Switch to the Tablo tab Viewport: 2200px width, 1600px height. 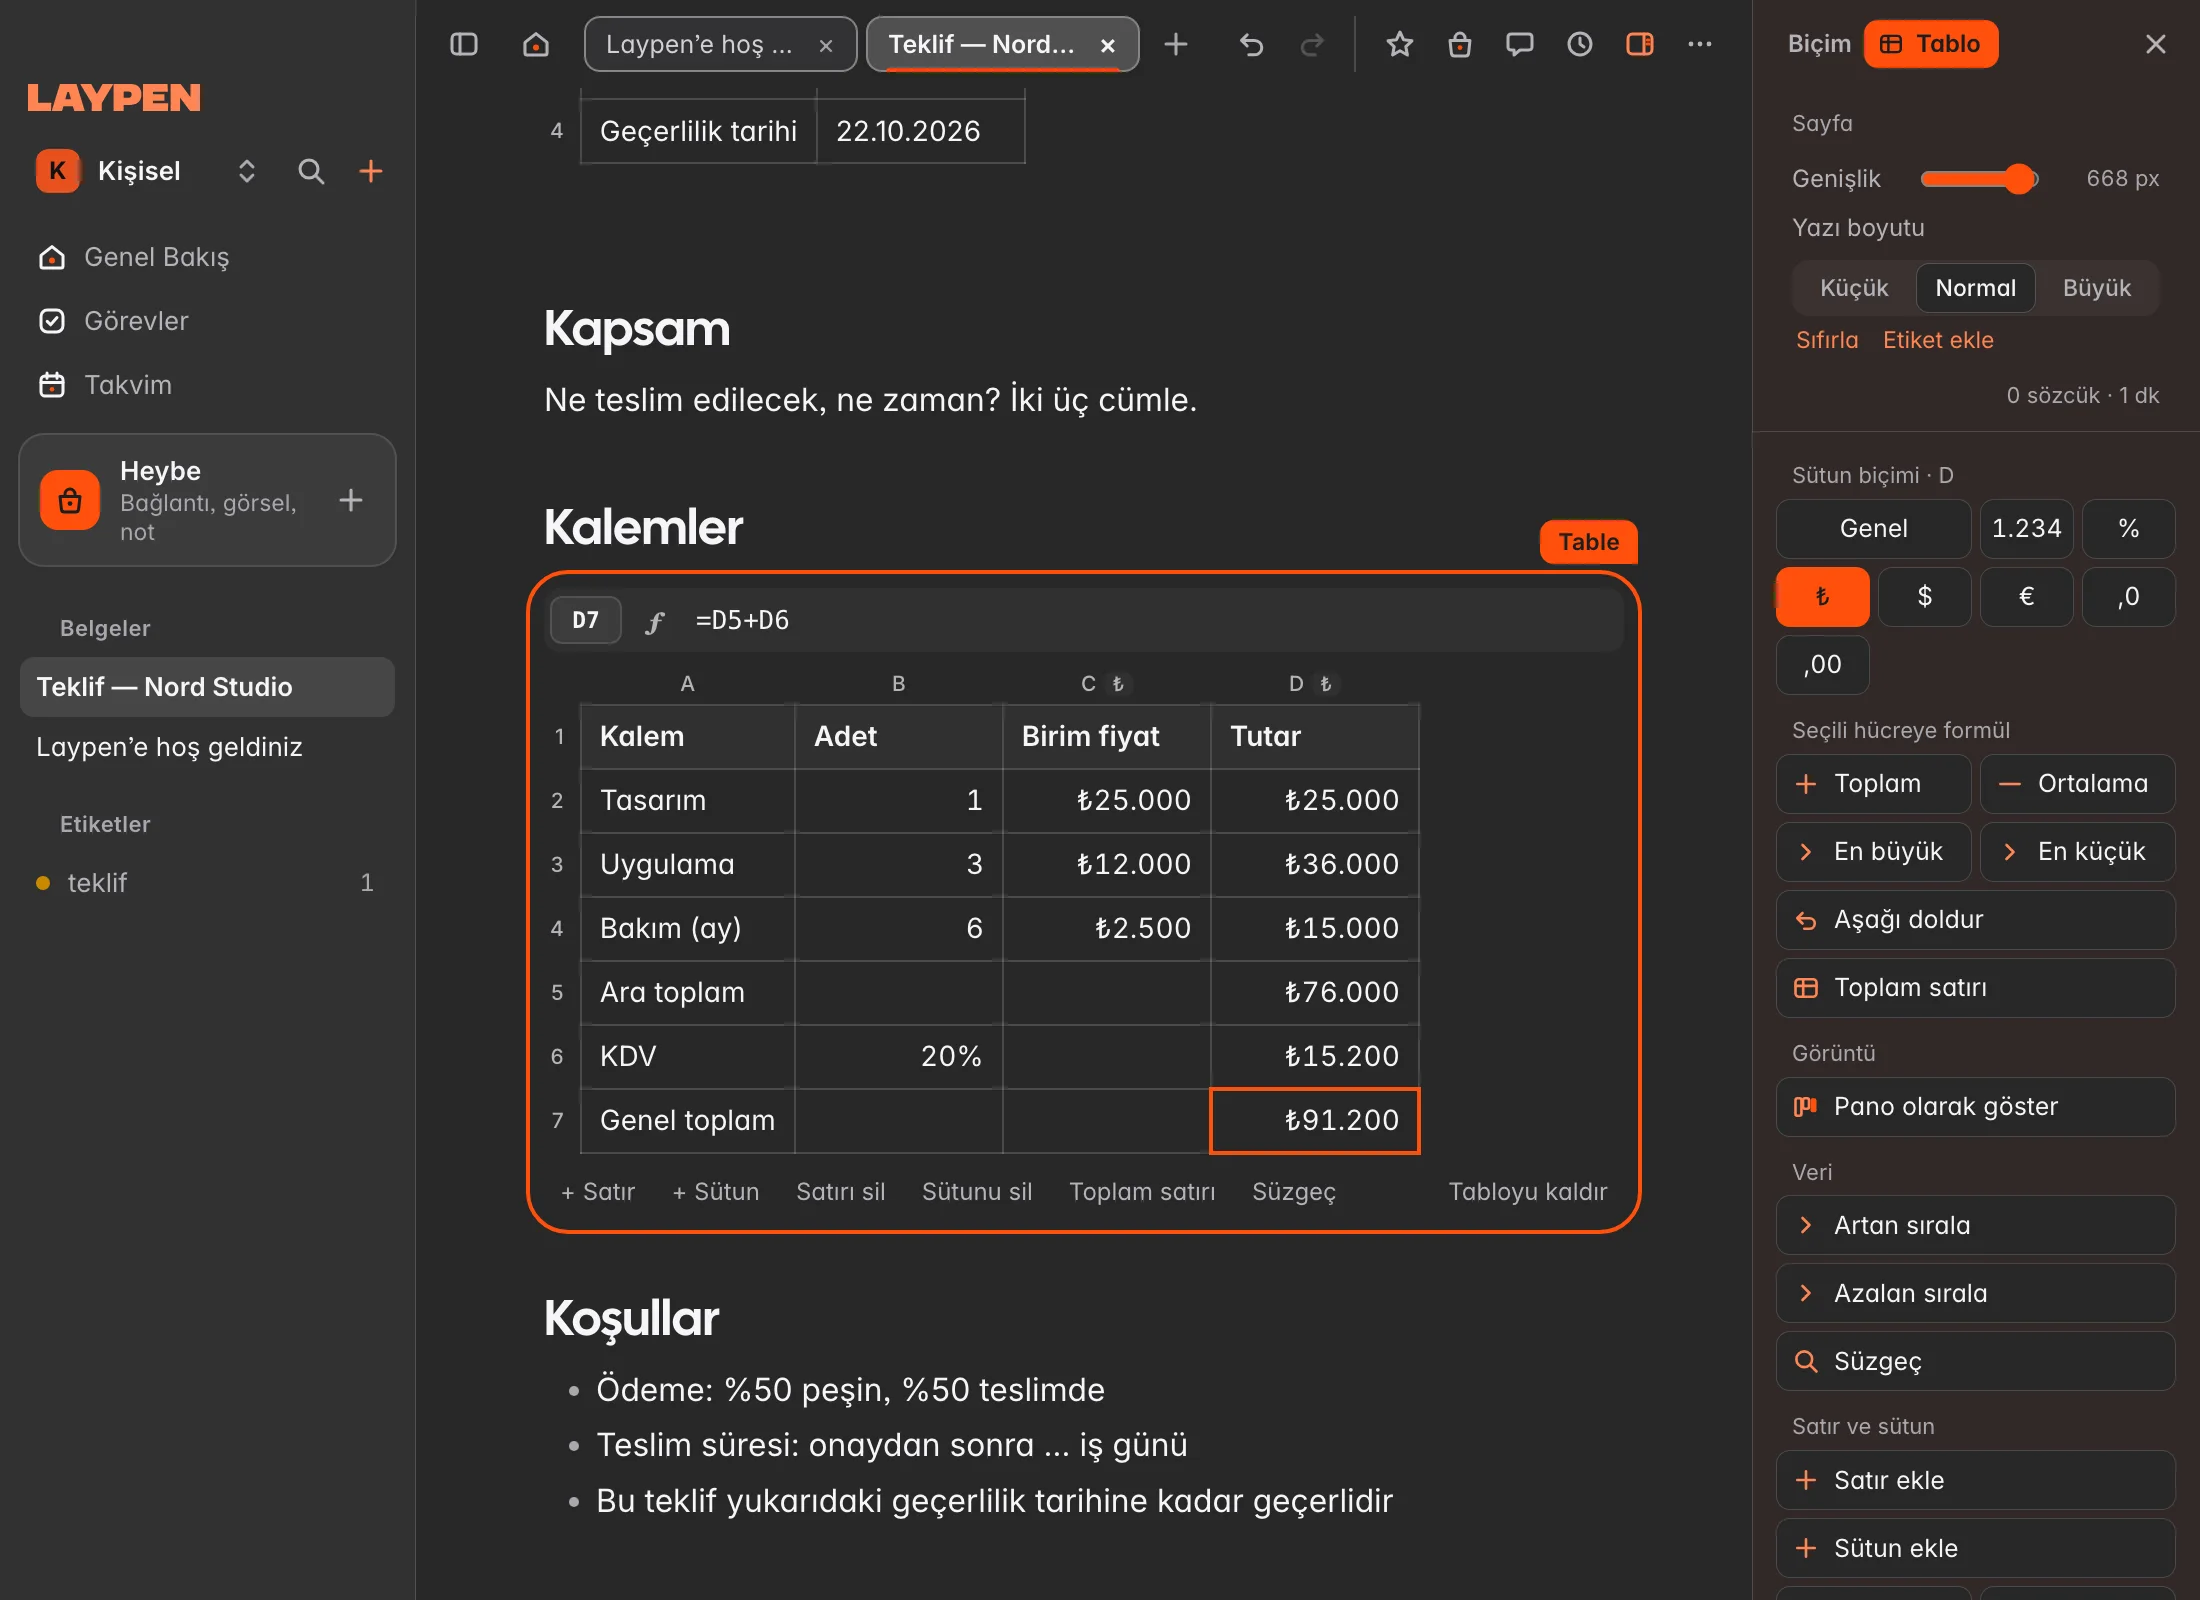tap(1931, 44)
